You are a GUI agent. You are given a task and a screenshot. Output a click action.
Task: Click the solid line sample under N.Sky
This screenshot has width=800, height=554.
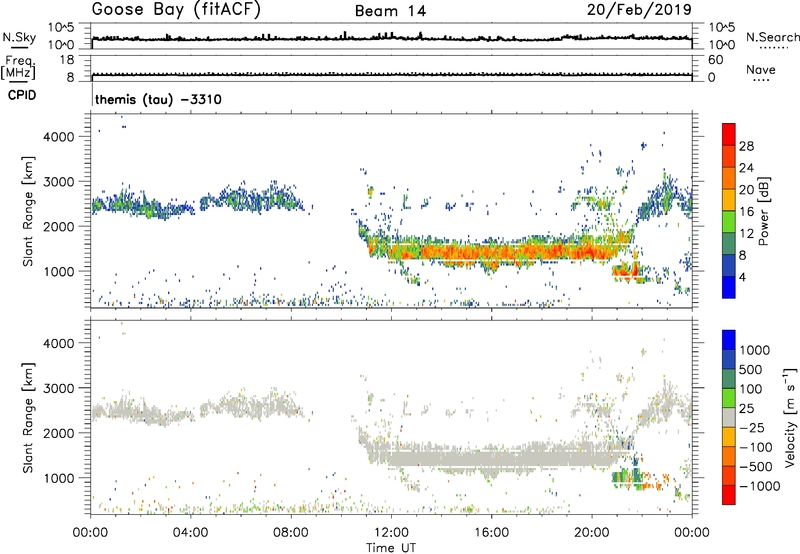(19, 47)
